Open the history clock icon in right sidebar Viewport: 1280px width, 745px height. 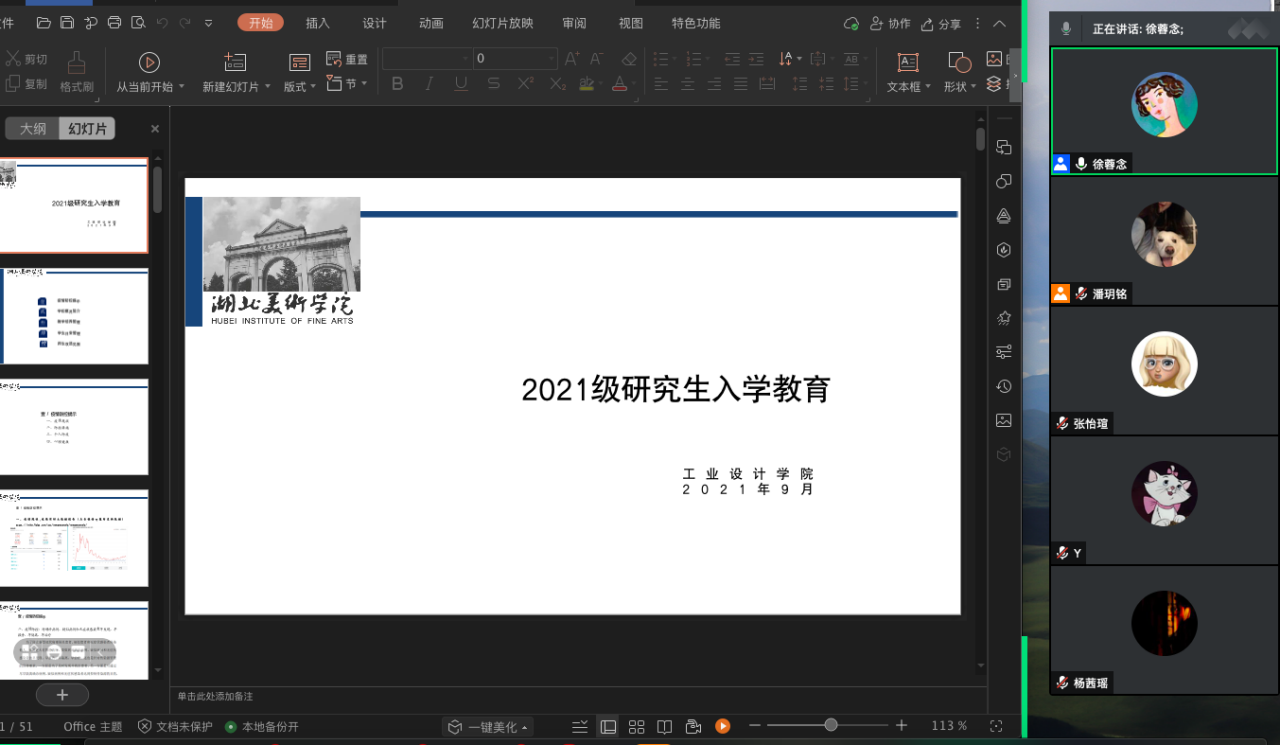pyautogui.click(x=1004, y=386)
